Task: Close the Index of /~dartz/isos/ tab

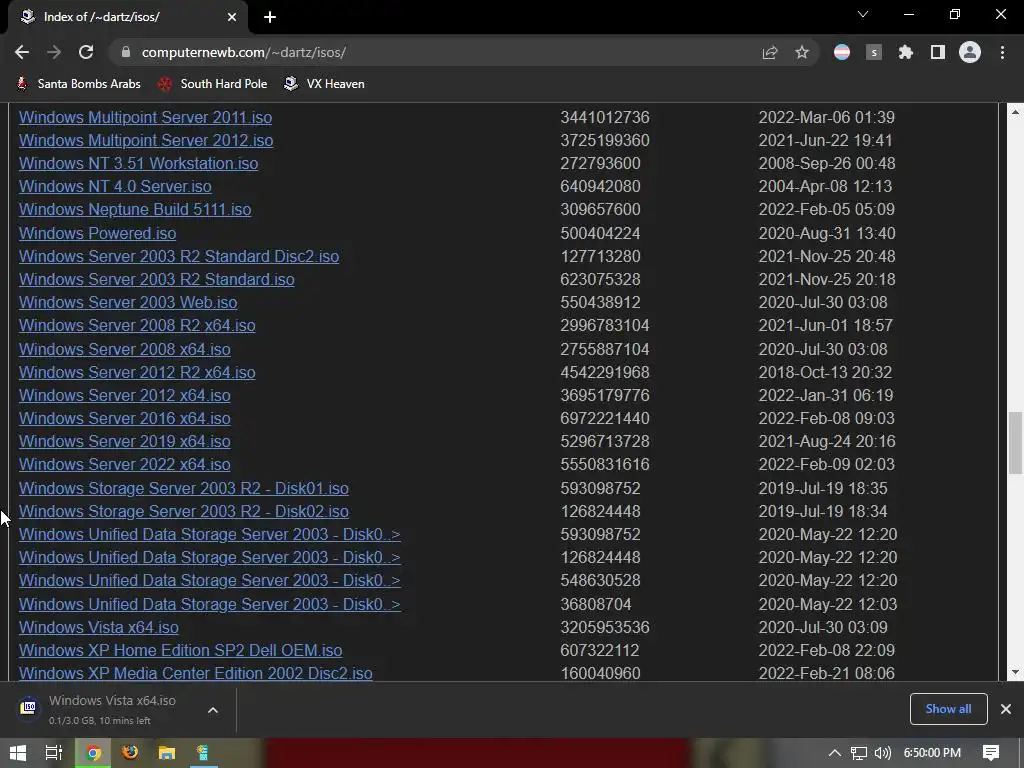Action: 231,17
